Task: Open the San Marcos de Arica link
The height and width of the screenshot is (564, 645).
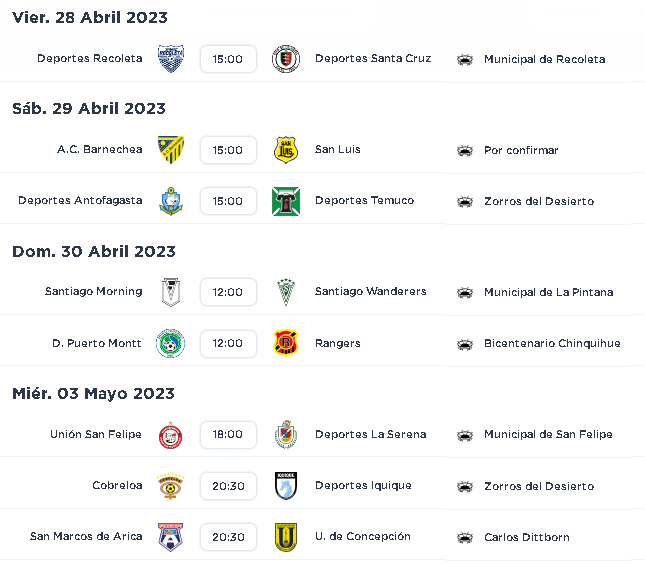Action: [x=86, y=536]
